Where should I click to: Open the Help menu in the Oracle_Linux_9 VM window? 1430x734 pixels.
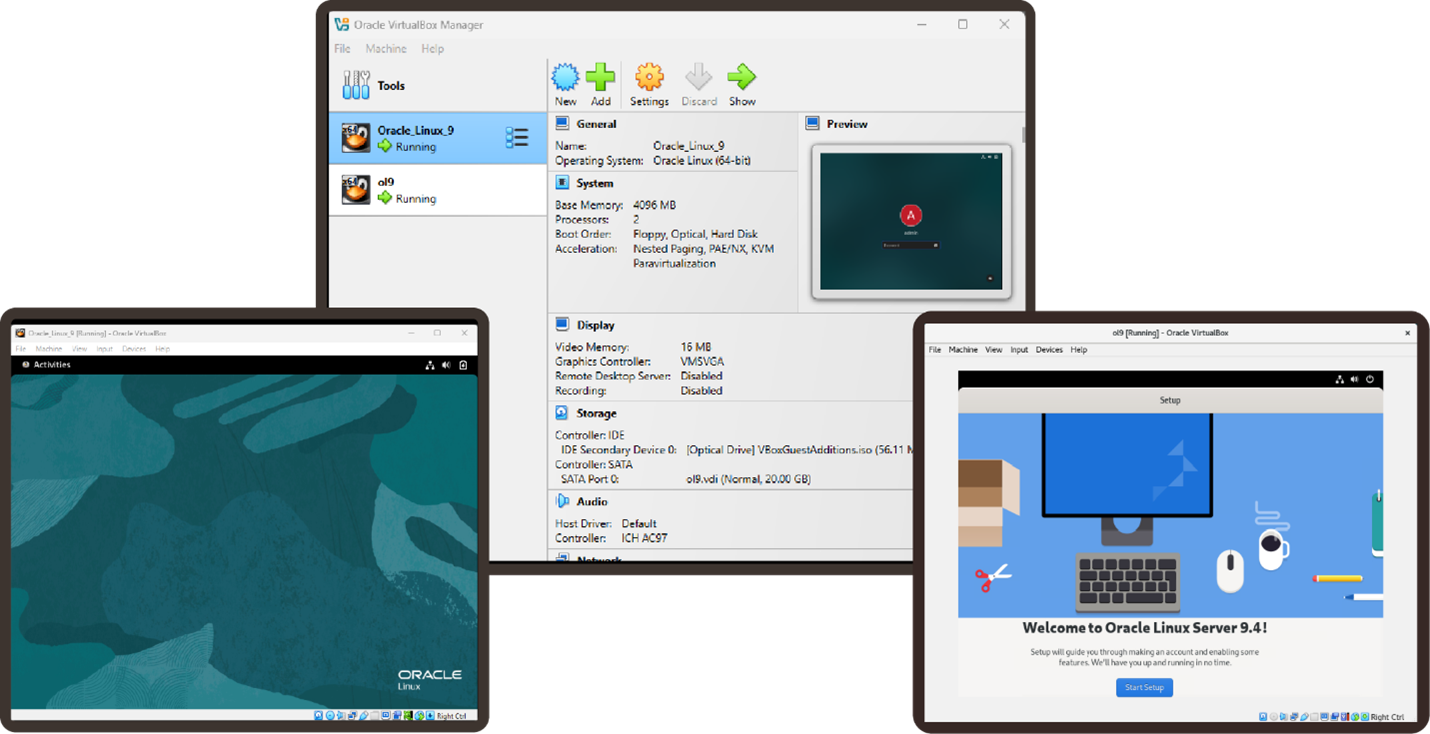point(163,349)
